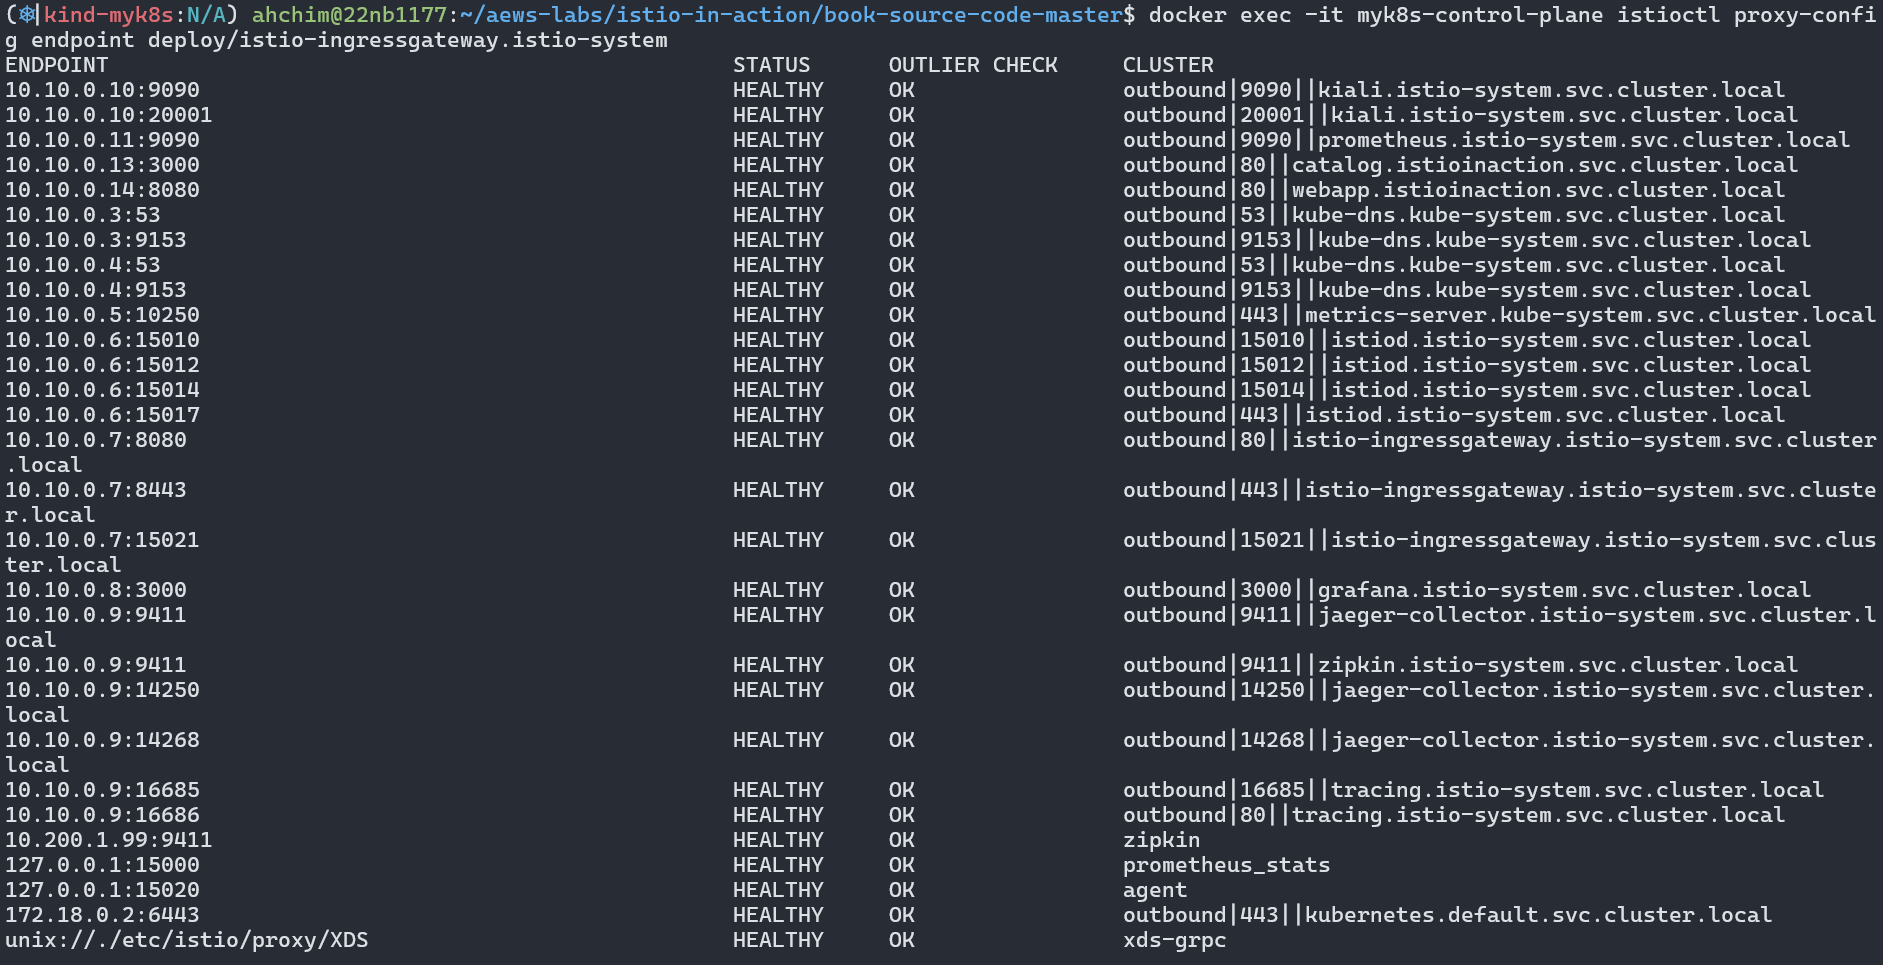This screenshot has width=1883, height=965.
Task: Click the 10.10.0.3:53 endpoint address
Action: pos(83,215)
